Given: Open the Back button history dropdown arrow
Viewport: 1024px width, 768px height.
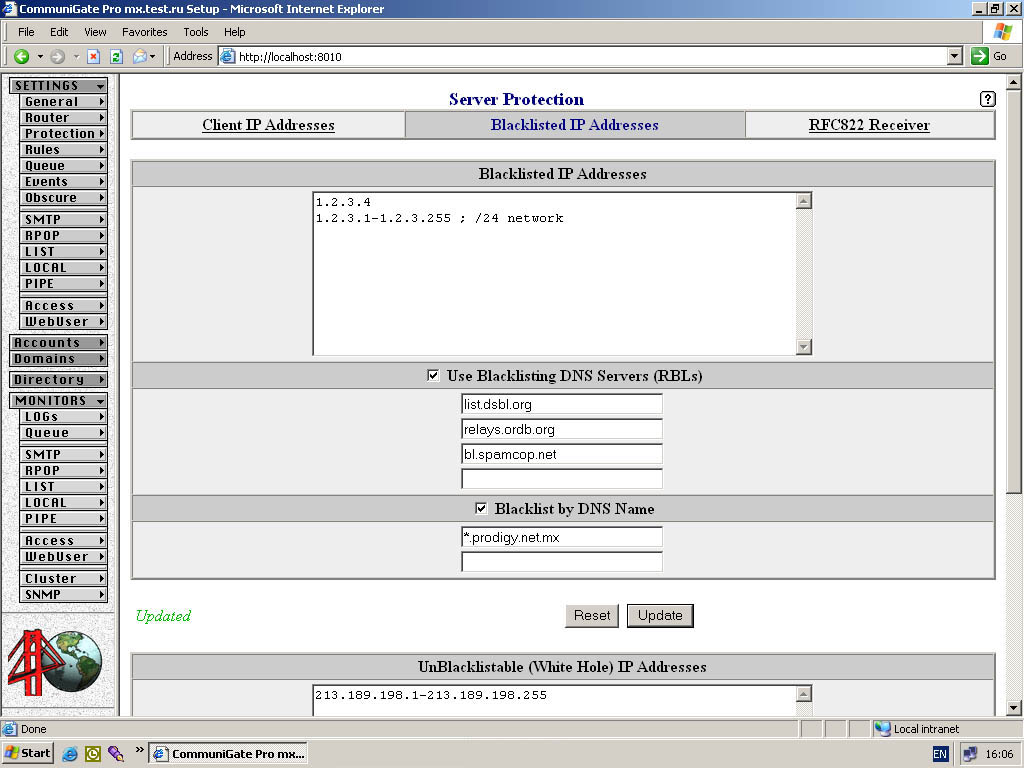Looking at the screenshot, I should point(40,57).
